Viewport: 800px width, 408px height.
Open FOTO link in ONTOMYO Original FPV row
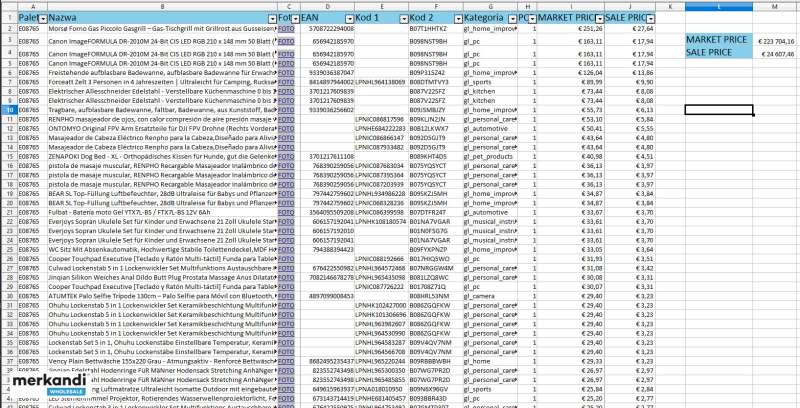pyautogui.click(x=286, y=129)
